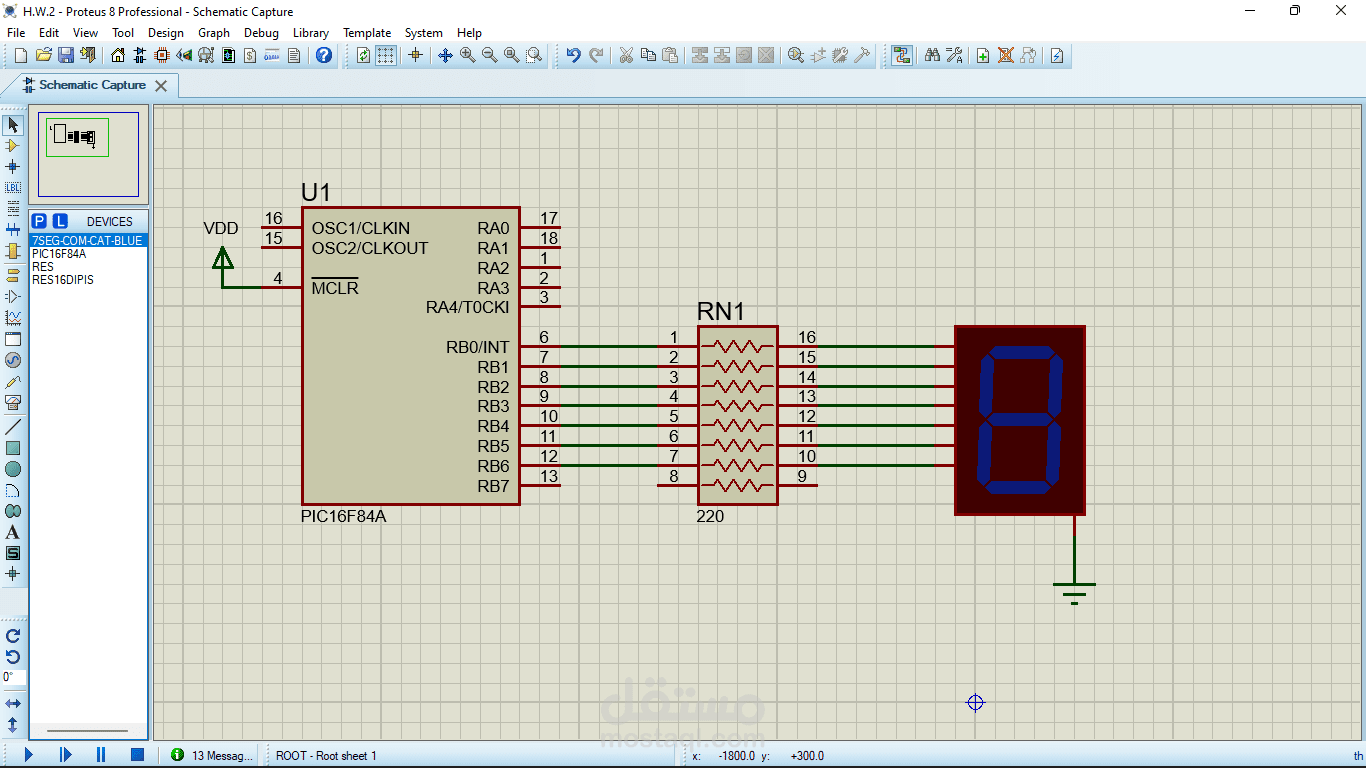Image resolution: width=1366 pixels, height=768 pixels.
Task: Save the project with the floppy icon
Action: coord(66,55)
